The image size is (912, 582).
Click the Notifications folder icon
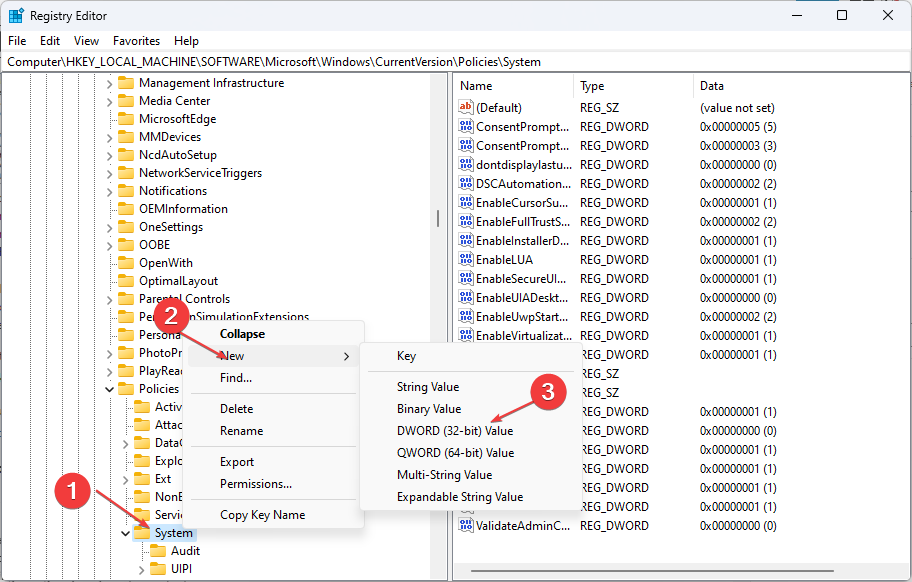coord(126,191)
